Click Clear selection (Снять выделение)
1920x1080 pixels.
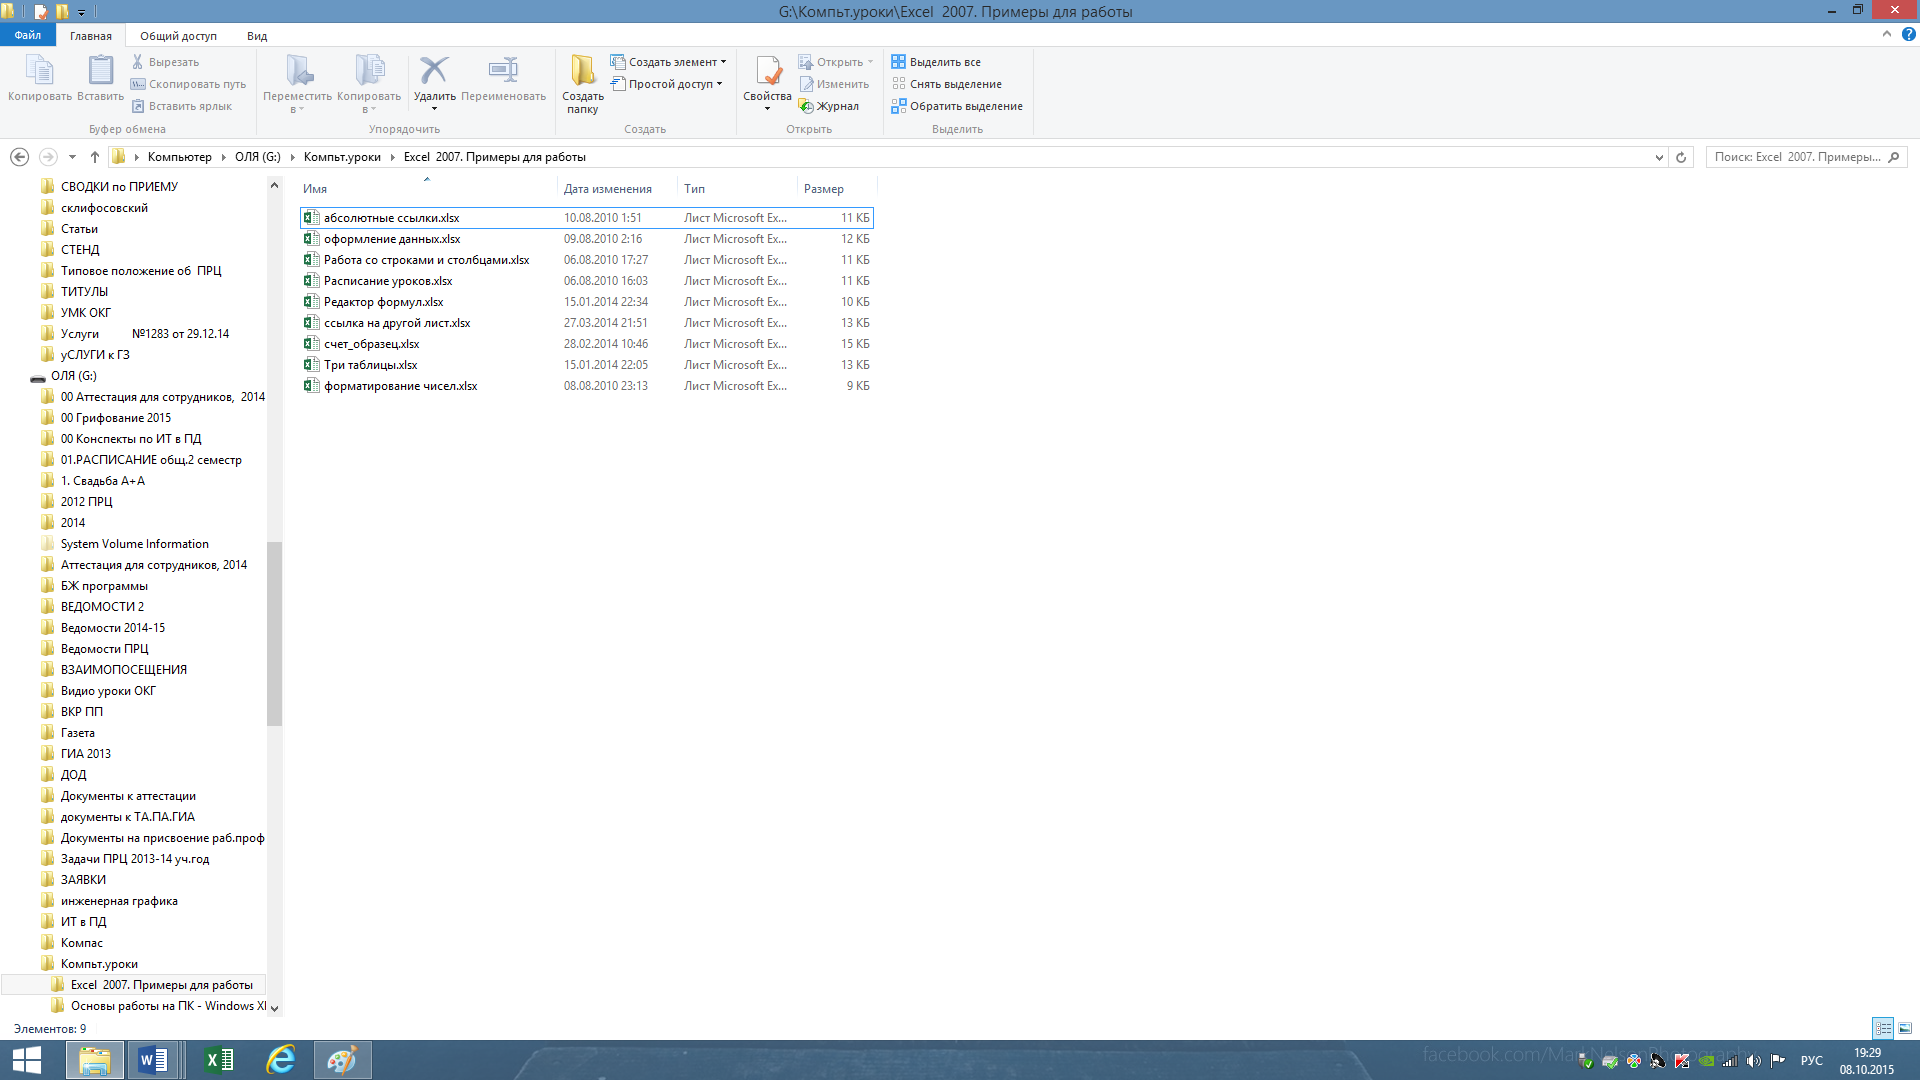click(x=946, y=84)
